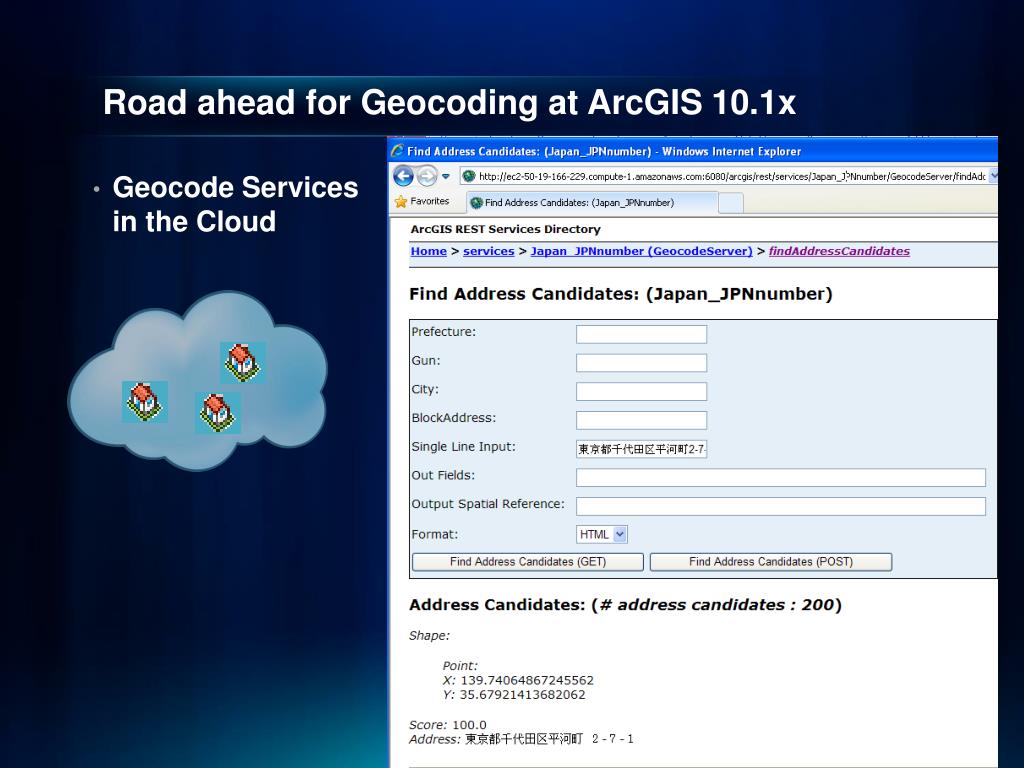This screenshot has width=1024, height=768.
Task: Open the Favorites menu label
Action: tap(430, 201)
